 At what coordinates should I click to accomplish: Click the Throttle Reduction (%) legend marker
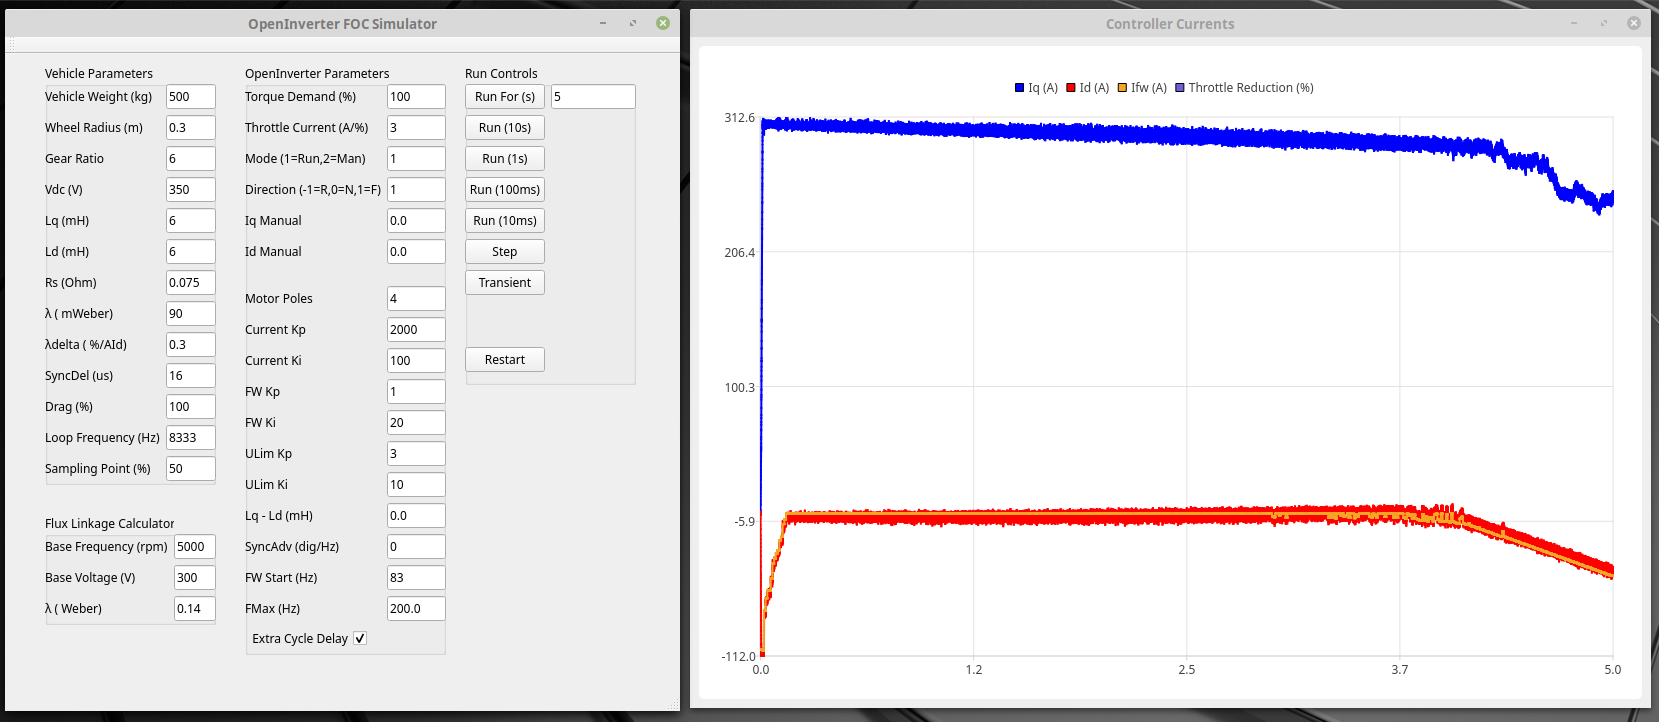tap(1180, 88)
